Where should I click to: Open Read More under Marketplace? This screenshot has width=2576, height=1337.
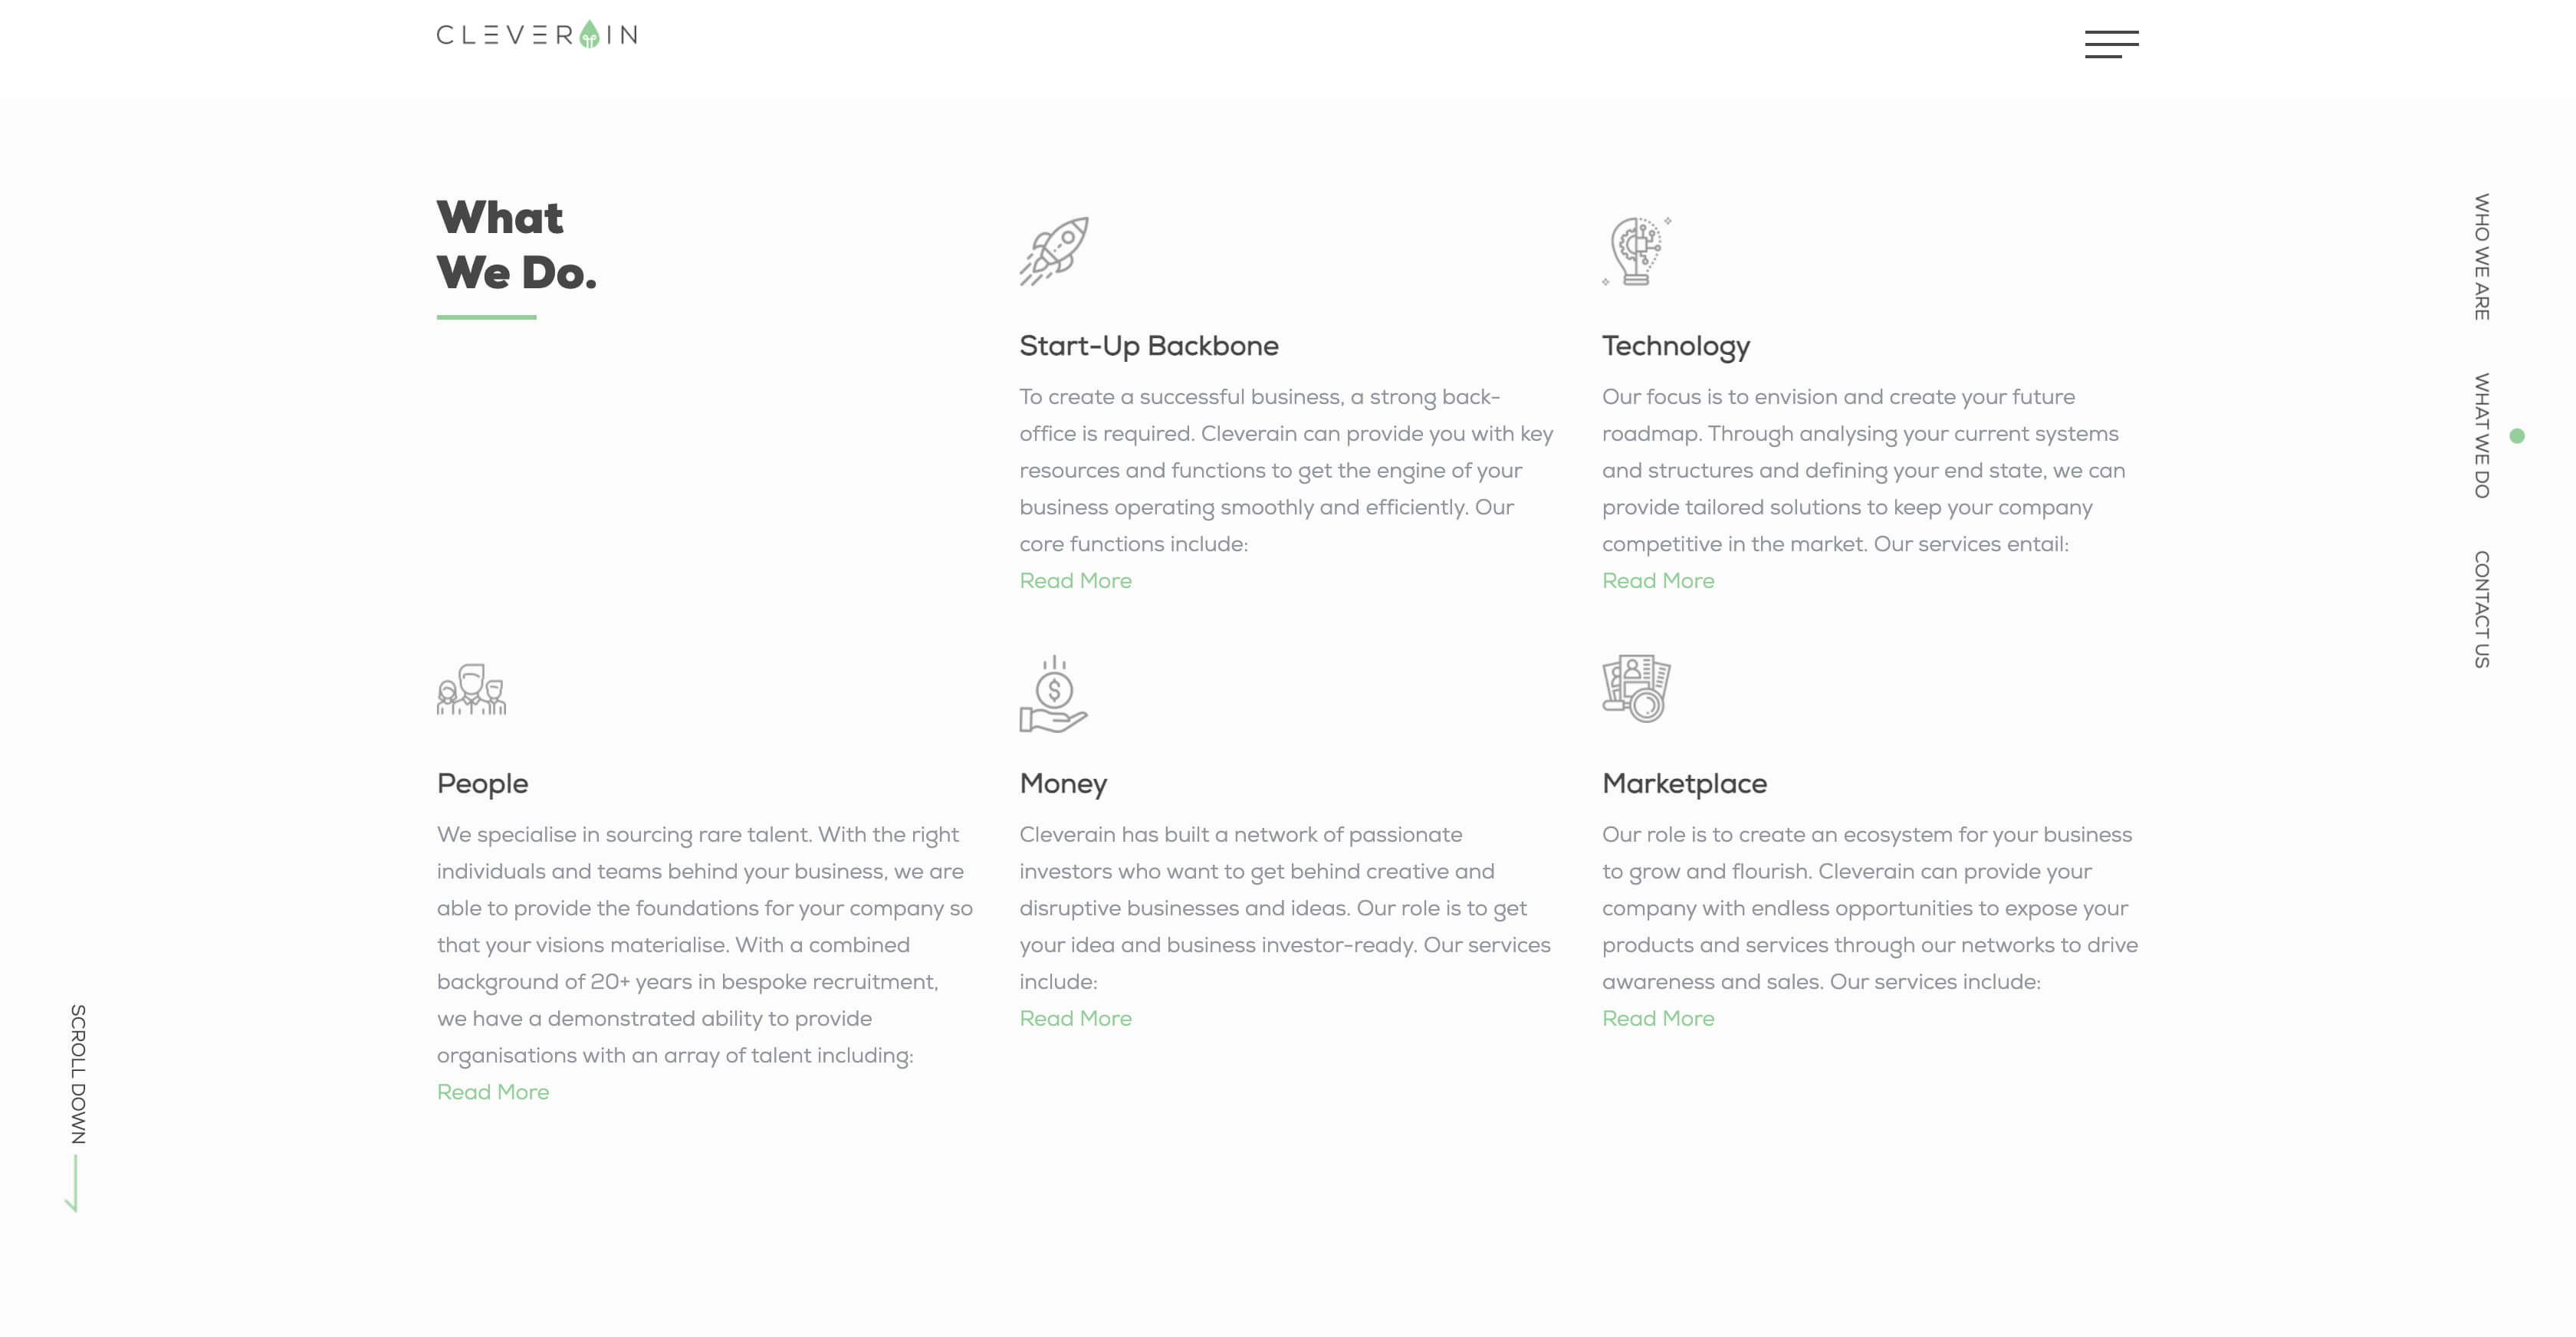coord(1657,1018)
